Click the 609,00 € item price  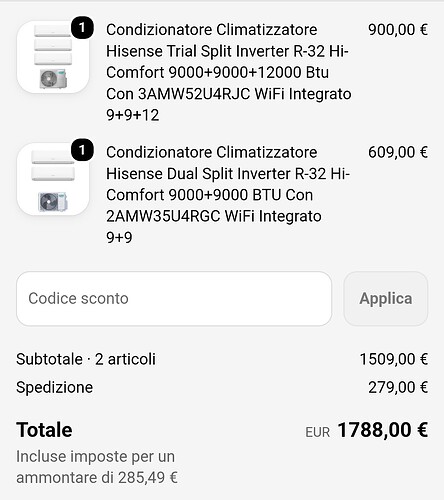398,152
